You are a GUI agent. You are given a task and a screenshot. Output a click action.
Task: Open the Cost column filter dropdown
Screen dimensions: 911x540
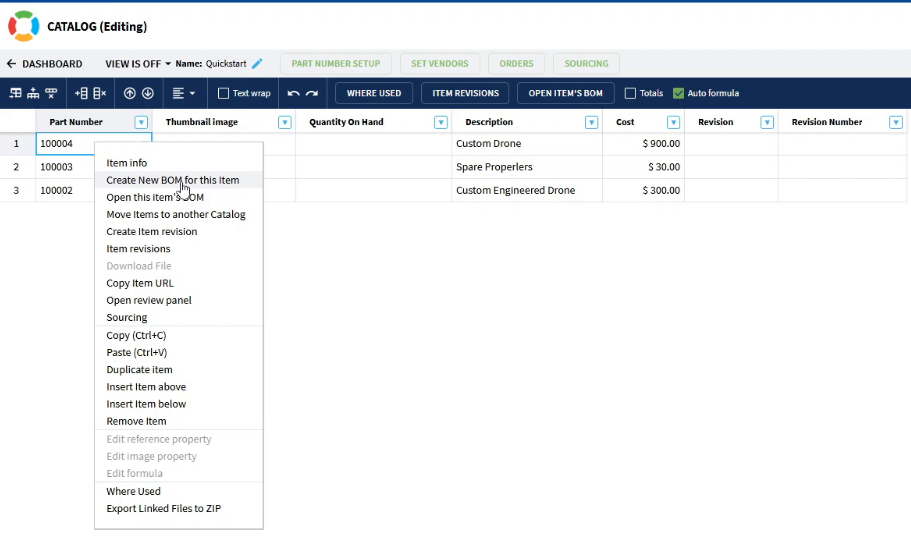[x=673, y=122]
